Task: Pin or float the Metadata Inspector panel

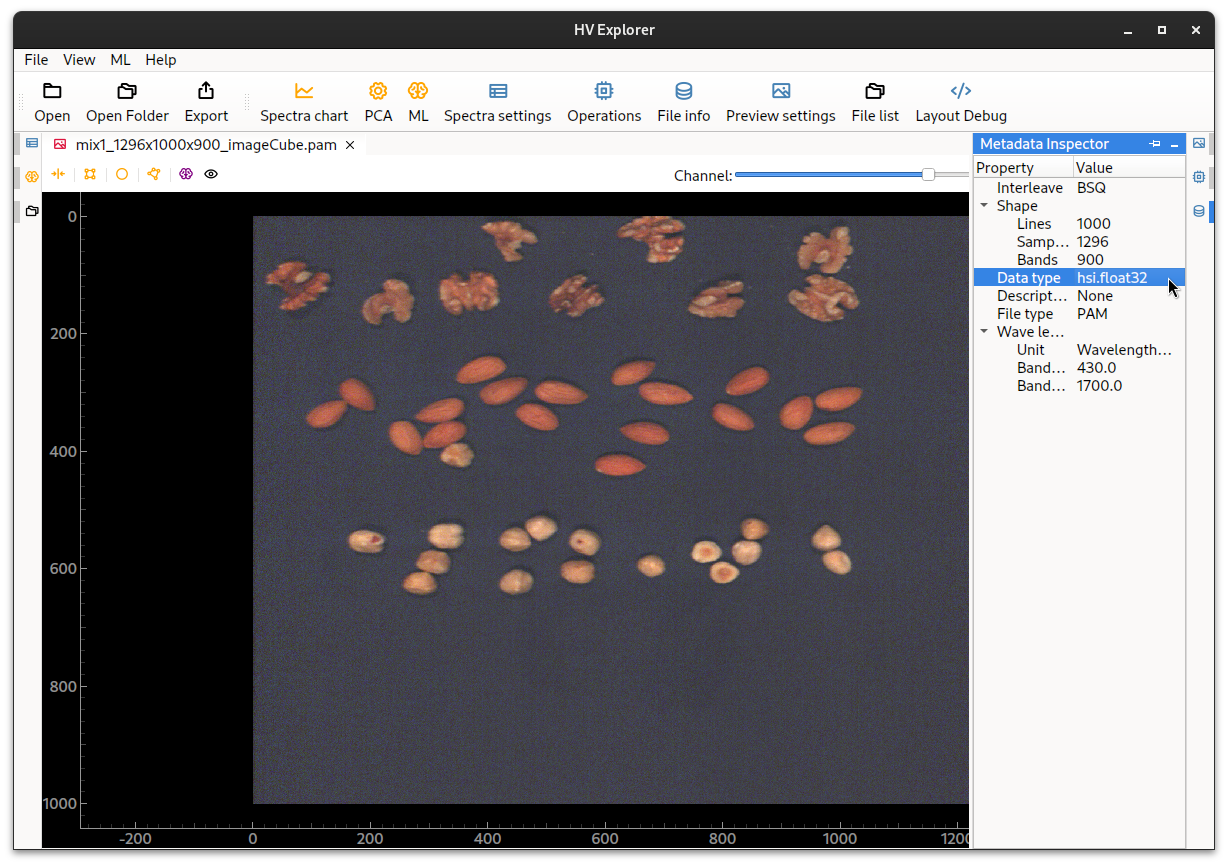Action: tap(1155, 144)
